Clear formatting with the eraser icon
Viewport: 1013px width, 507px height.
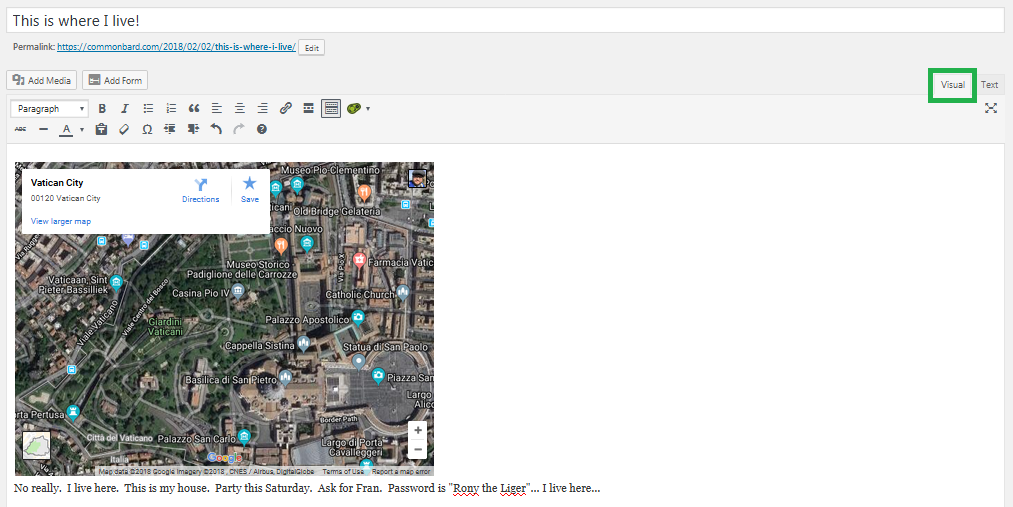point(124,129)
